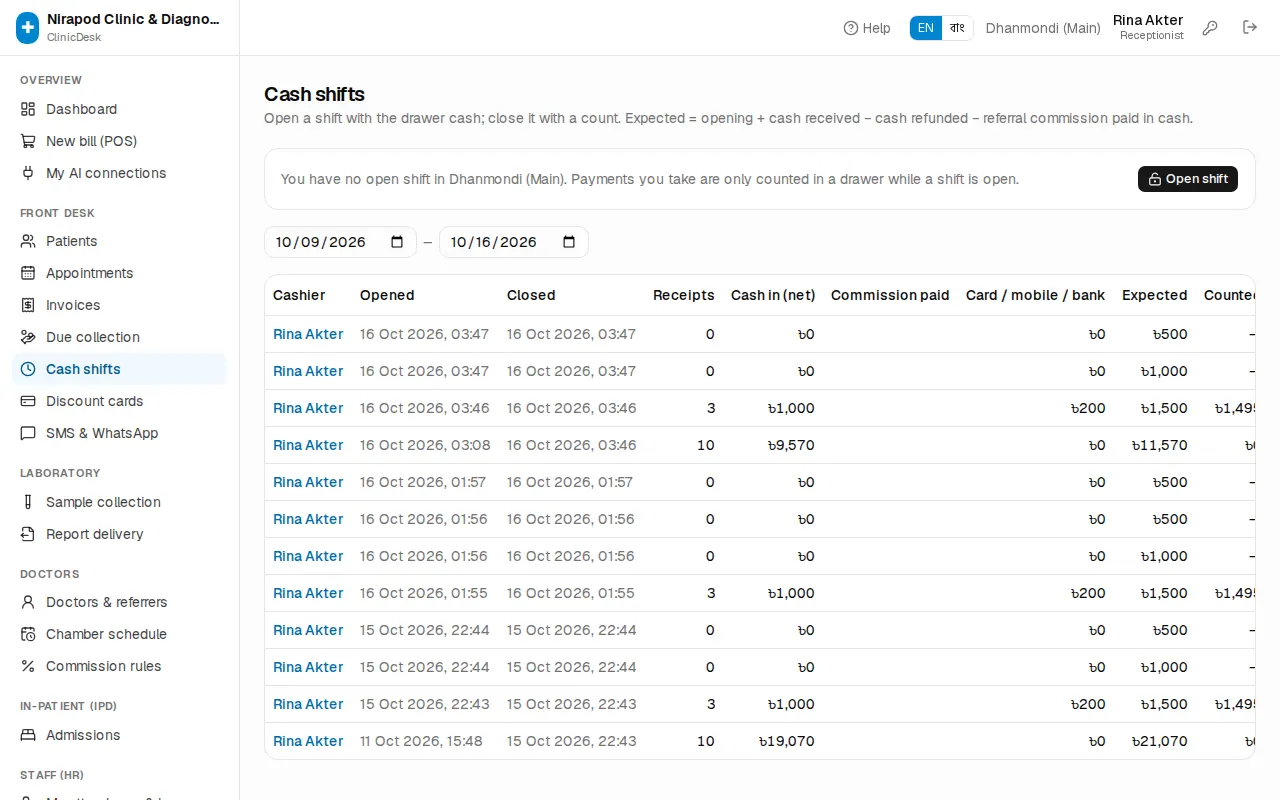Click the sign-out arrow icon
Image resolution: width=1280 pixels, height=800 pixels.
coord(1250,28)
